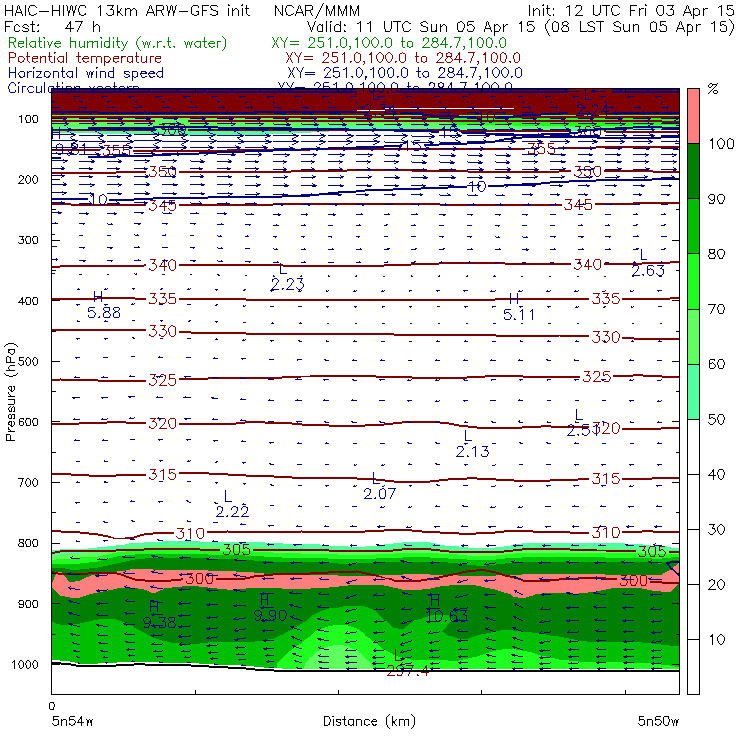
Task: Click the pressure axis '500' label
Action: pos(28,361)
